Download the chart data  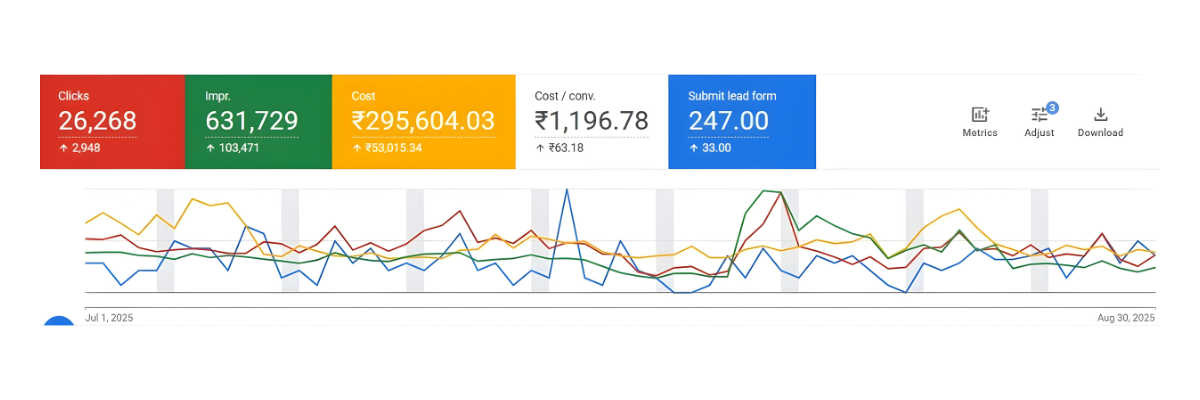[x=1100, y=115]
